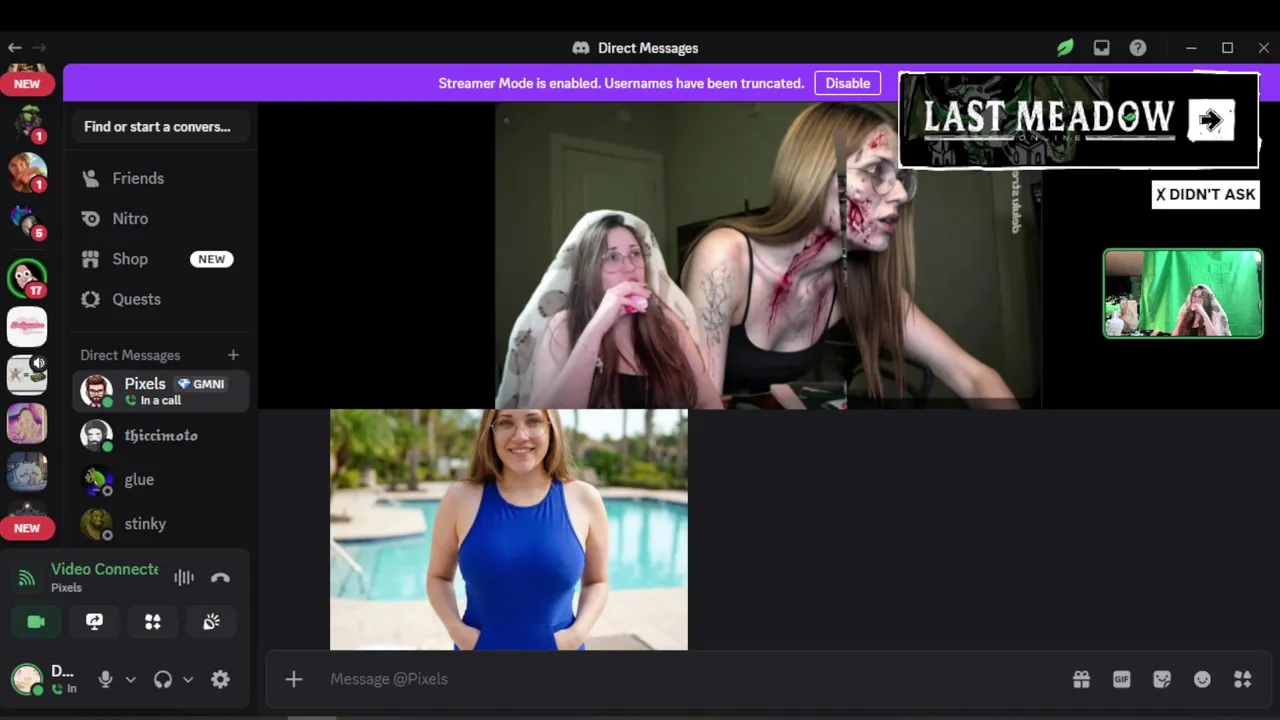This screenshot has height=720, width=1280.
Task: Open the Friends page
Action: [x=160, y=178]
